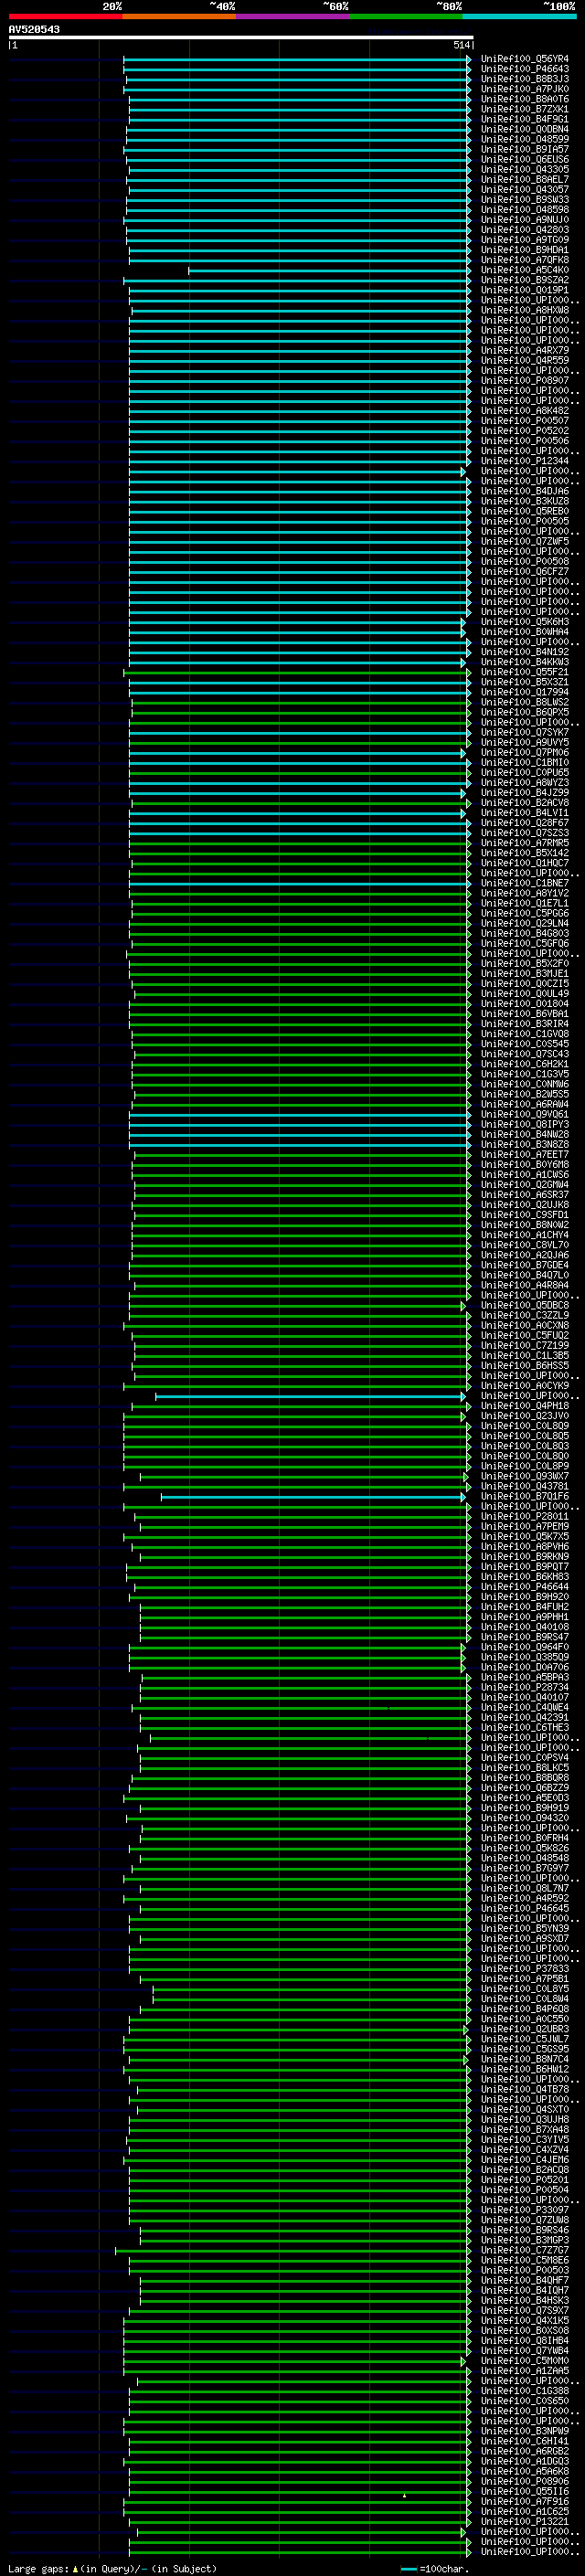Select hit label UniRef100_A7PJK0

pyautogui.click(x=525, y=89)
